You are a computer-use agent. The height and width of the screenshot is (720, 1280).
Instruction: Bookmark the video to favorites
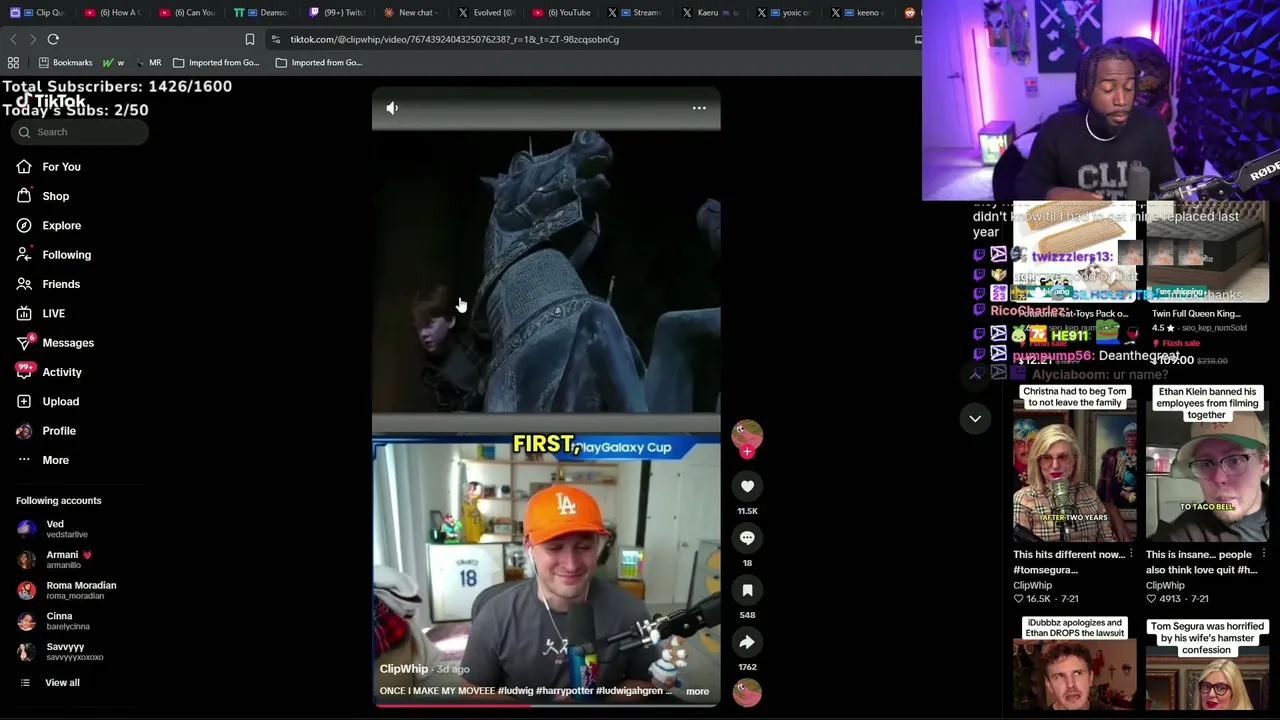(x=747, y=590)
